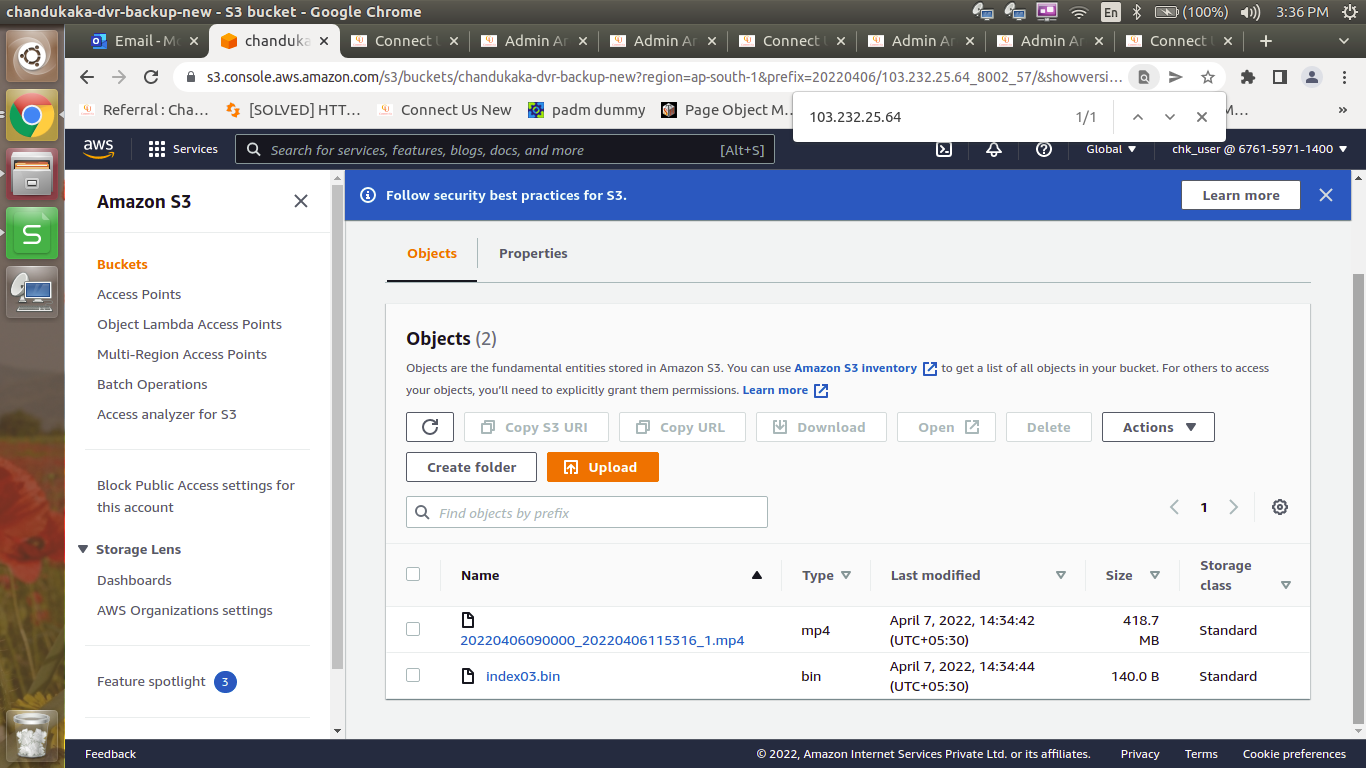Viewport: 1366px width, 768px height.
Task: Open Chrome from the Ubuntu dock
Action: pos(32,116)
